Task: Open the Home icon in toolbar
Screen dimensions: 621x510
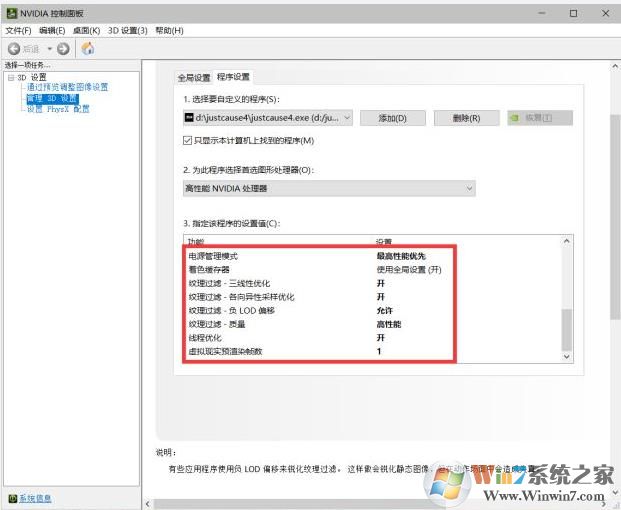Action: [x=88, y=48]
